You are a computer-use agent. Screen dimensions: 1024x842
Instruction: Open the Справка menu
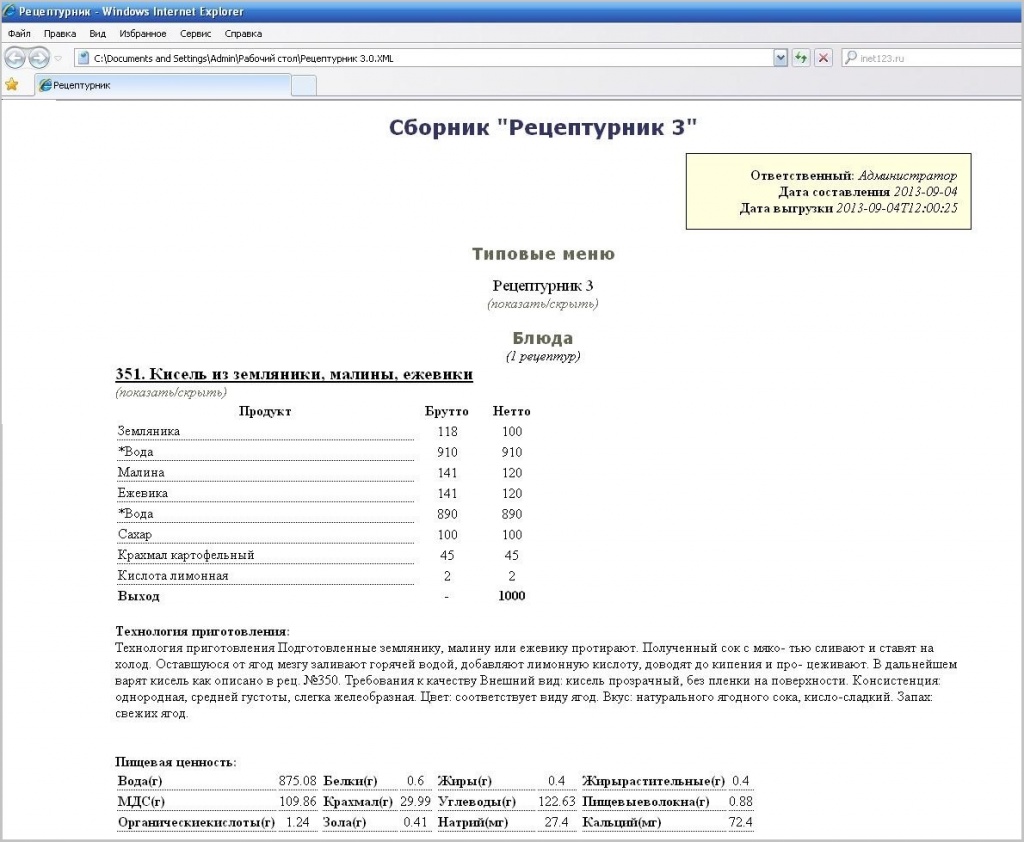coord(243,33)
